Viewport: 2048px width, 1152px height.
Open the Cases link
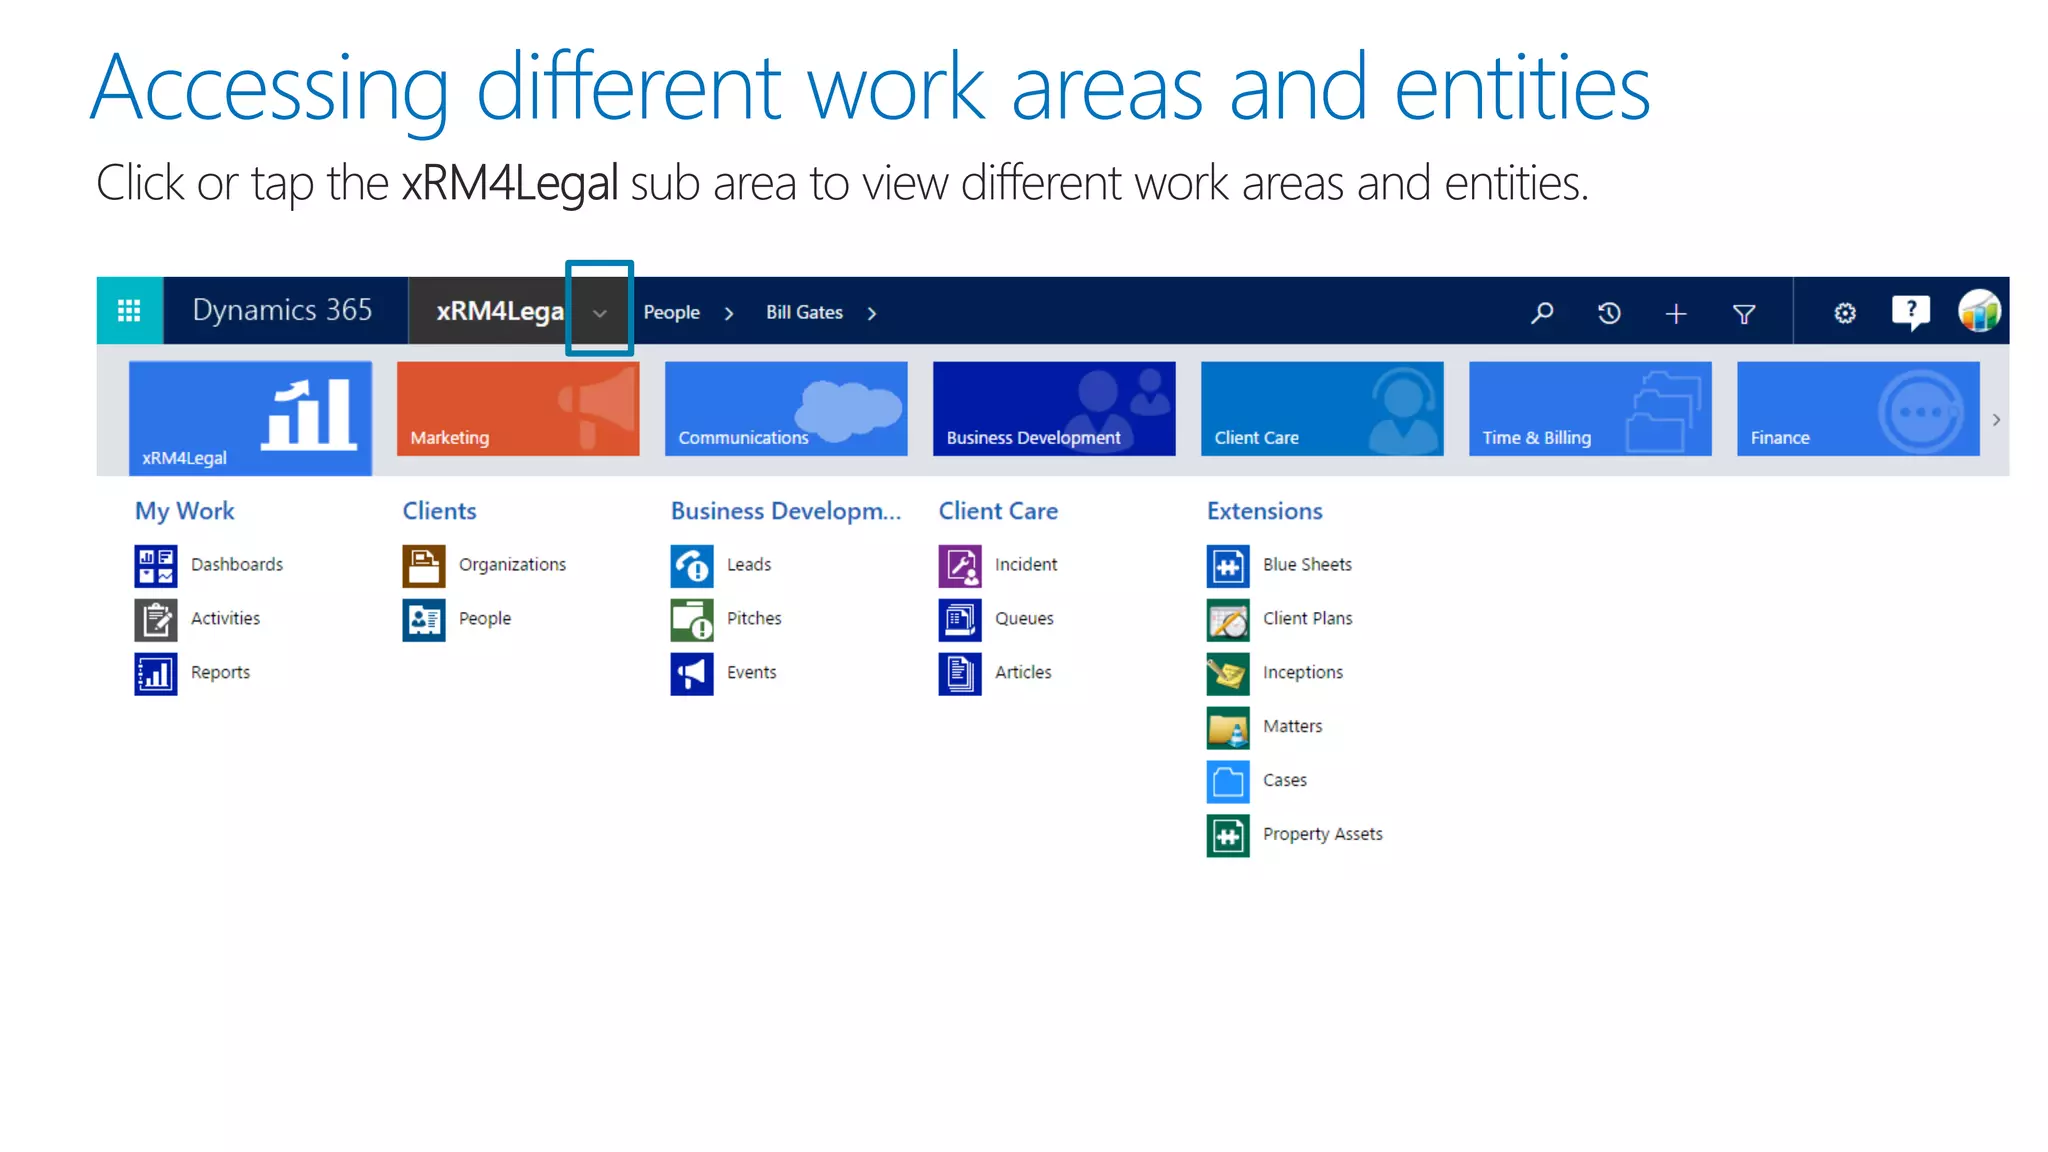(x=1285, y=781)
